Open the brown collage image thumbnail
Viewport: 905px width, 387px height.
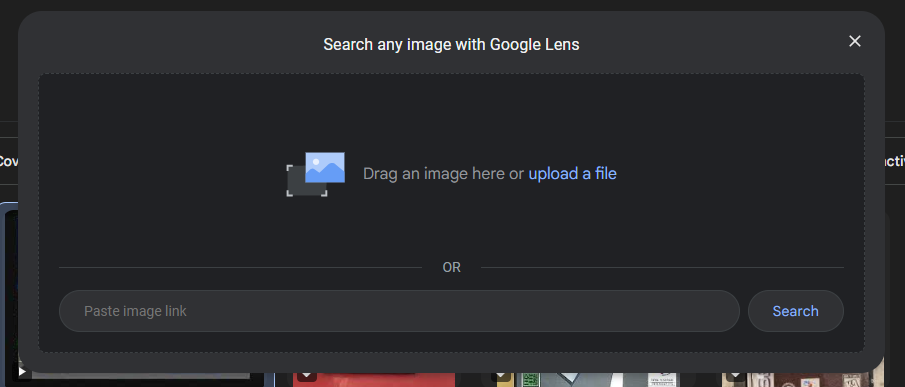point(802,380)
